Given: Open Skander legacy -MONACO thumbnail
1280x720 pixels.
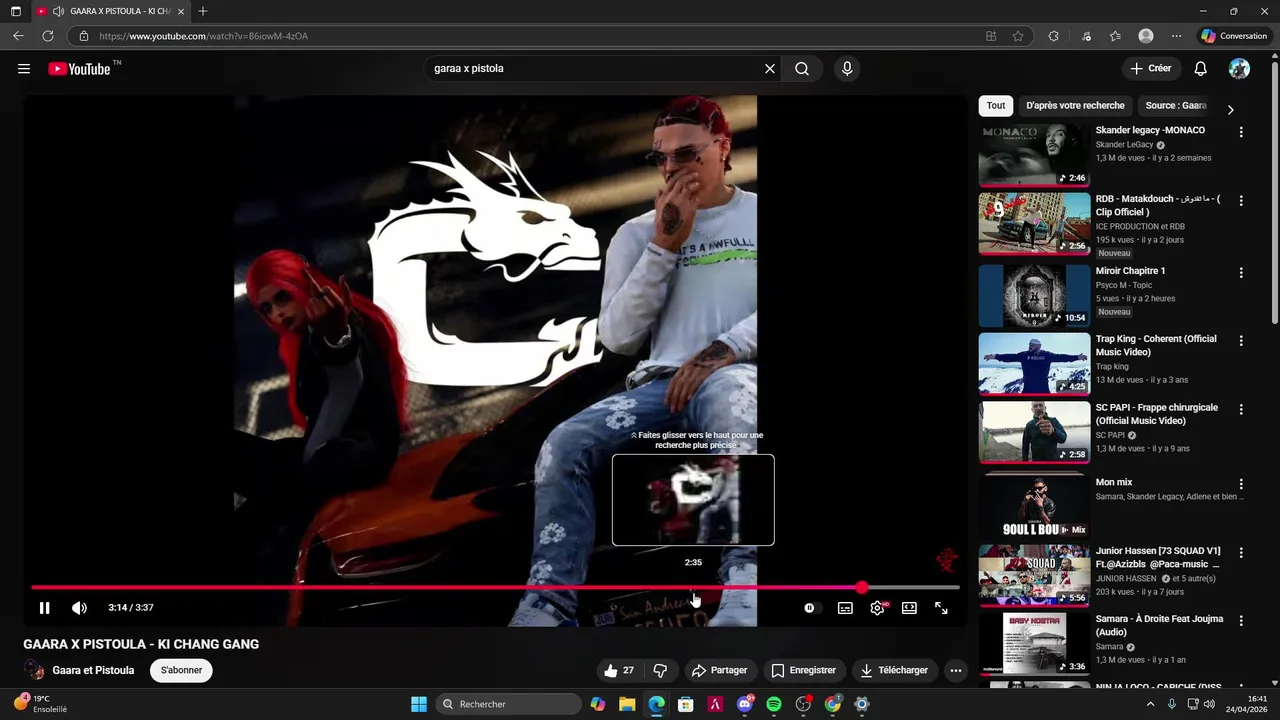Looking at the screenshot, I should coord(1034,155).
